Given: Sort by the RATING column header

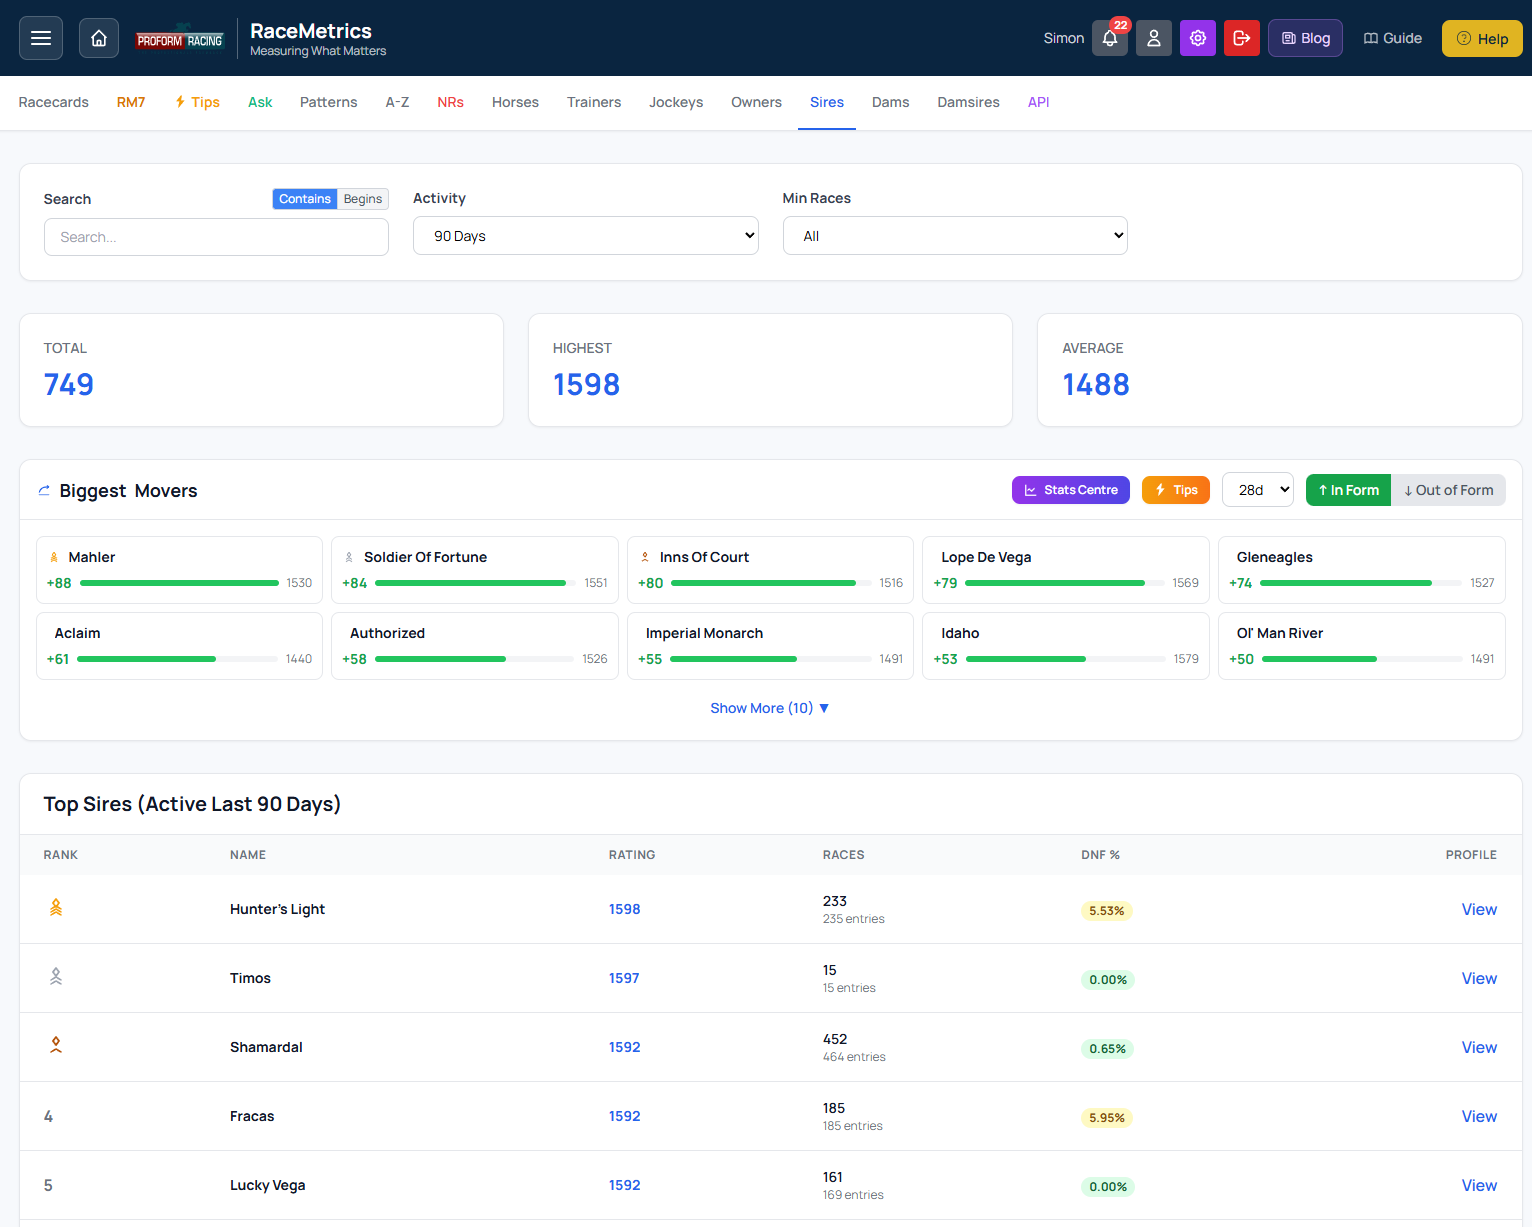Looking at the screenshot, I should [632, 855].
